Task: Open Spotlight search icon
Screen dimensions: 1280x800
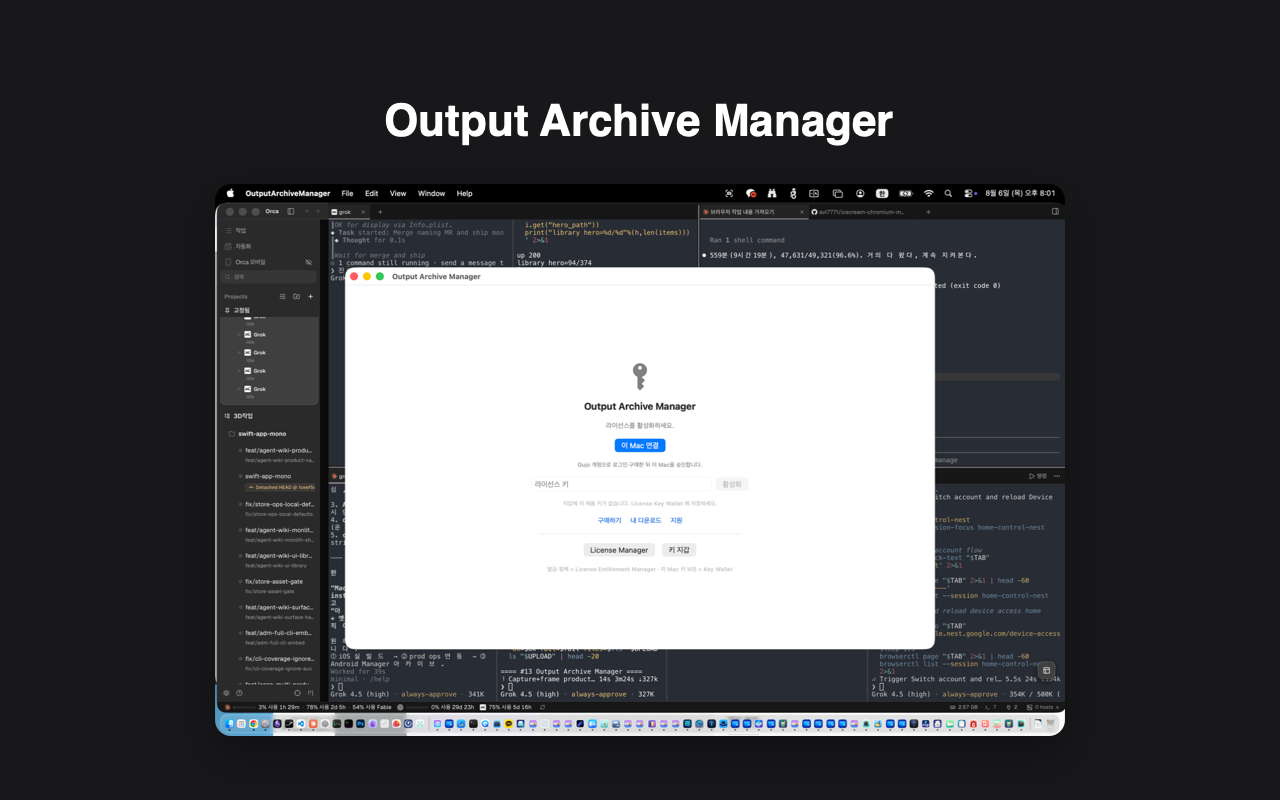Action: tap(949, 193)
